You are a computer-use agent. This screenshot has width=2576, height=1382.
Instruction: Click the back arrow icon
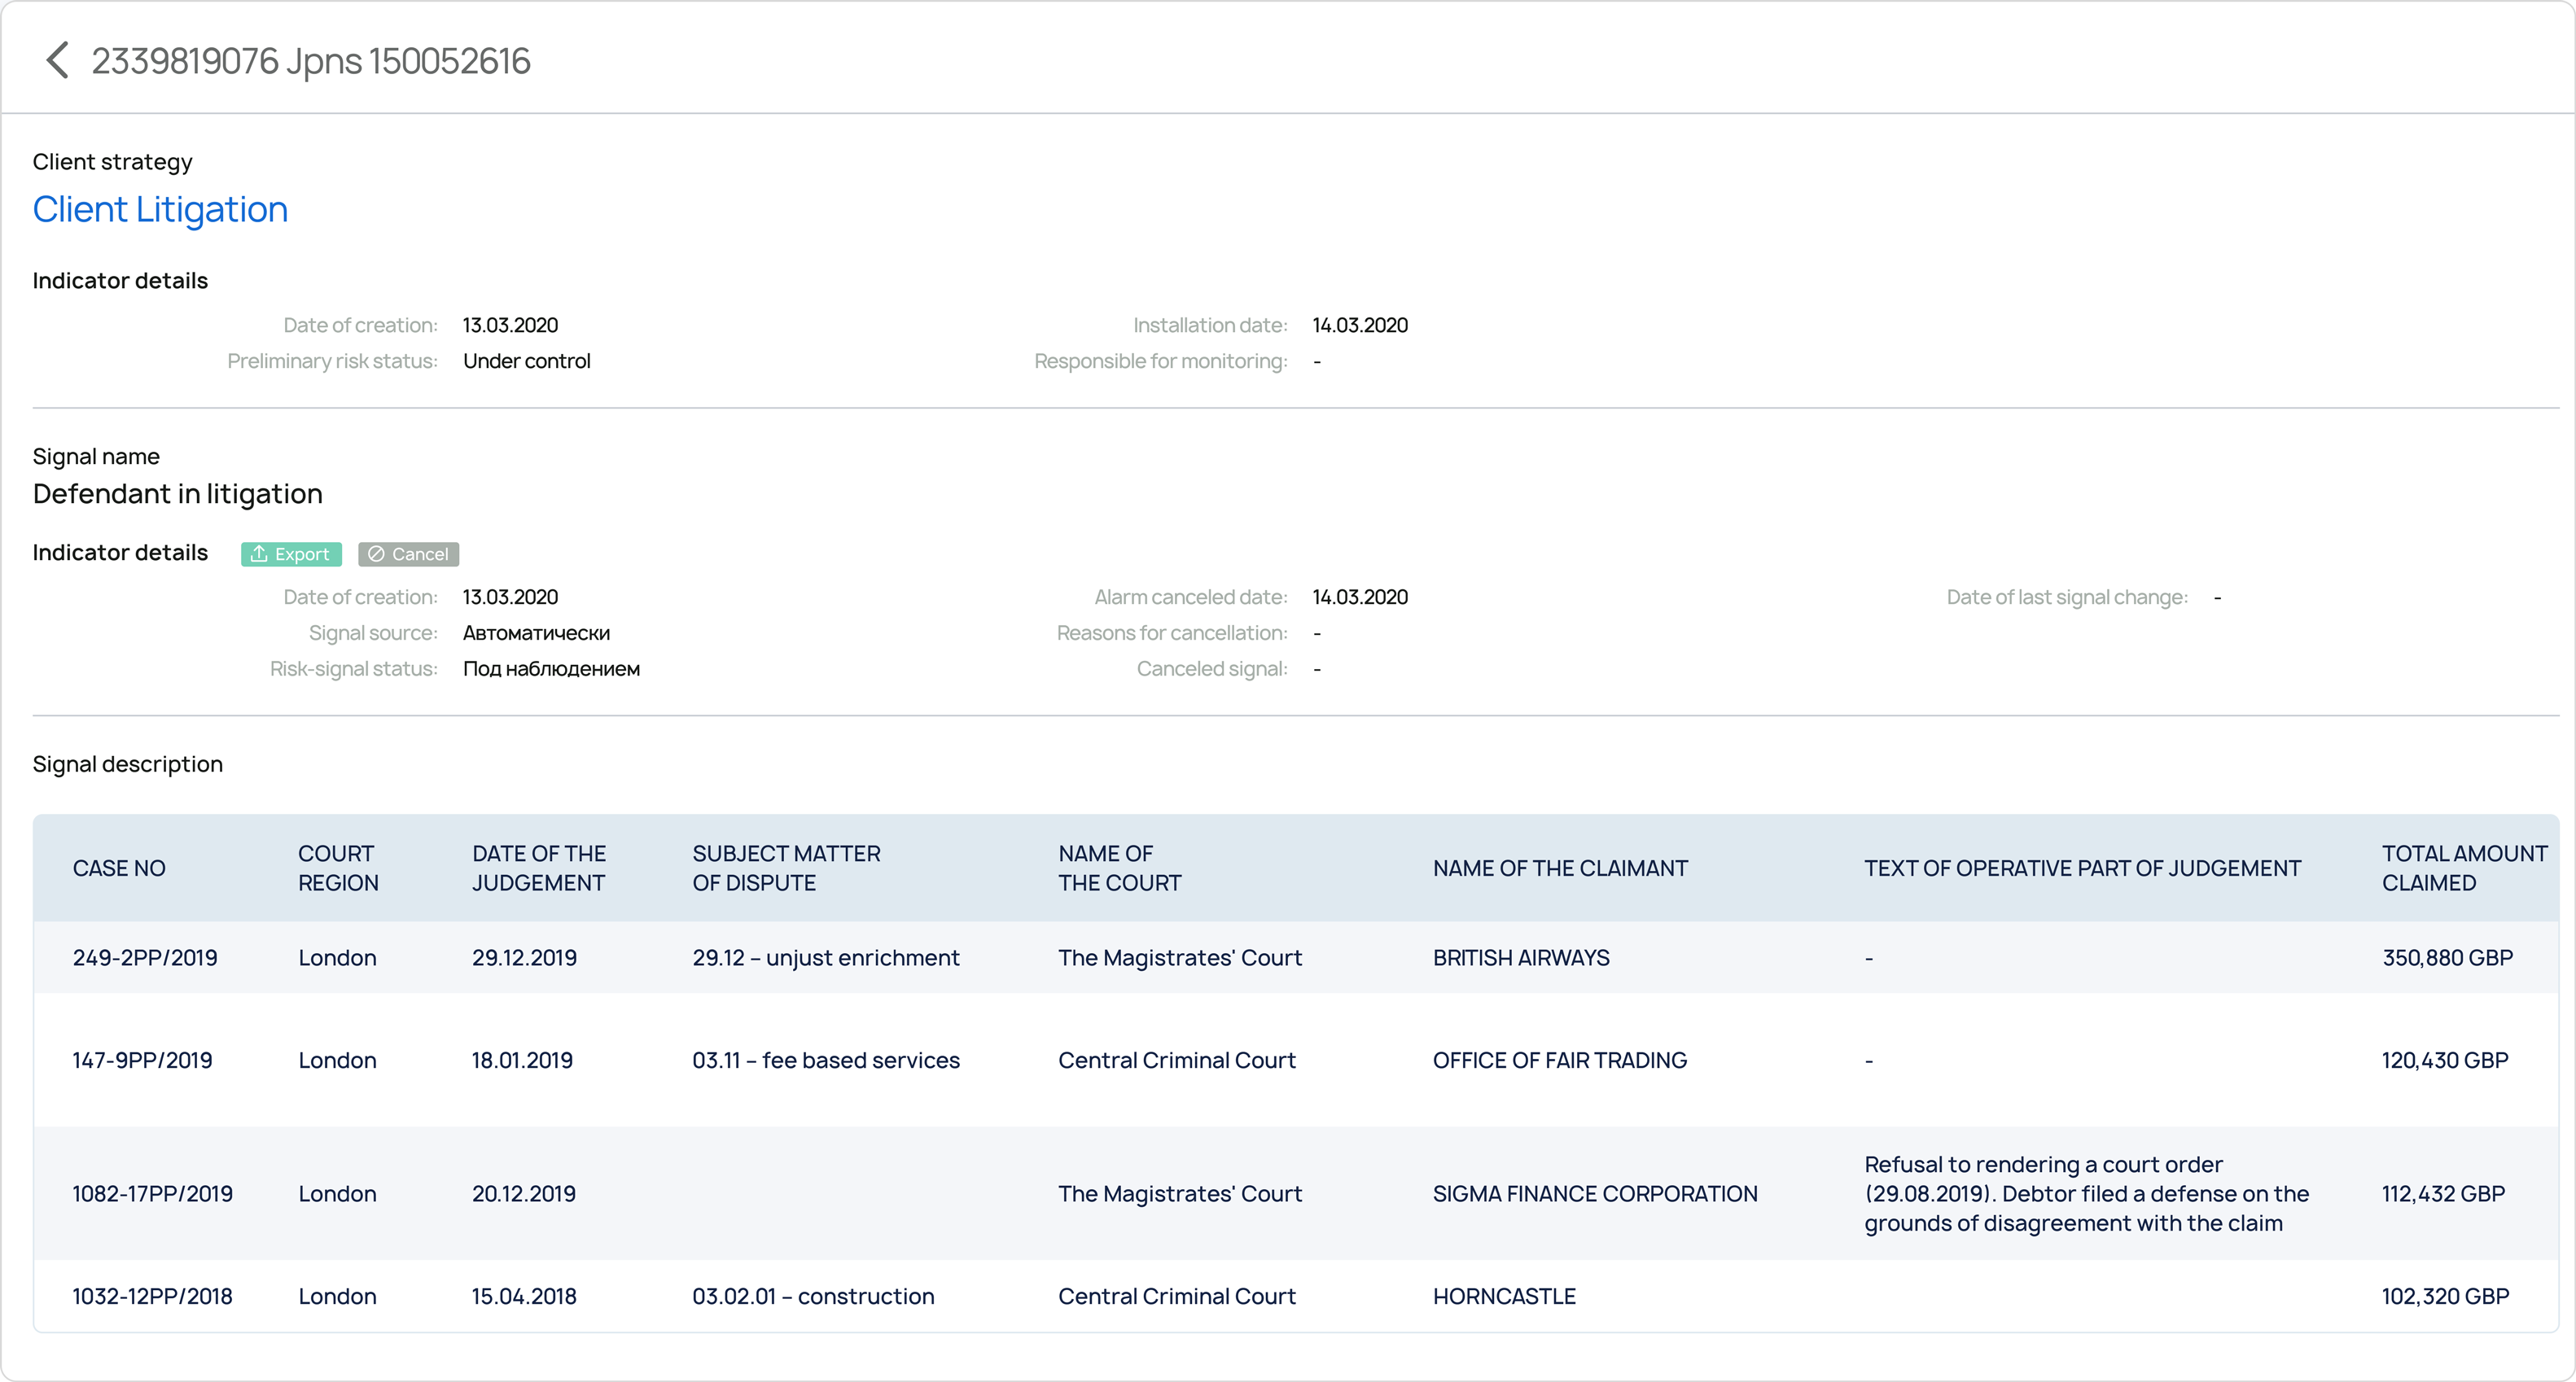pos(57,60)
